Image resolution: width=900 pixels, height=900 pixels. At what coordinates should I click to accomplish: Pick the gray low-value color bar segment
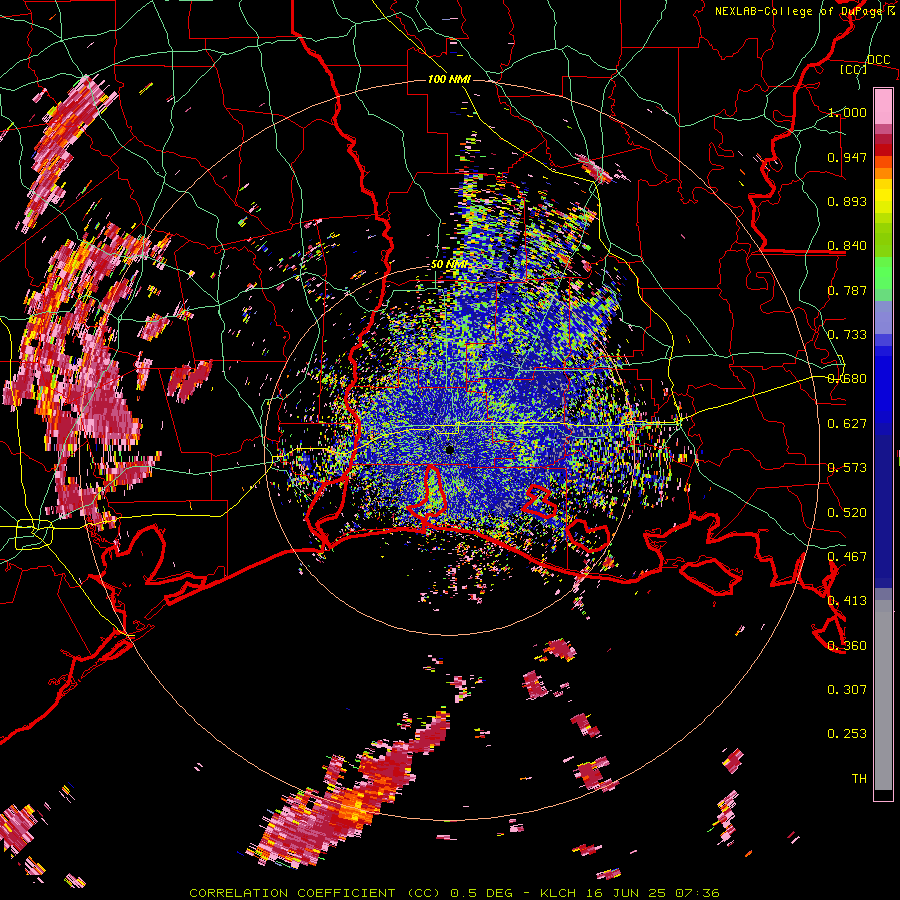pyautogui.click(x=883, y=695)
